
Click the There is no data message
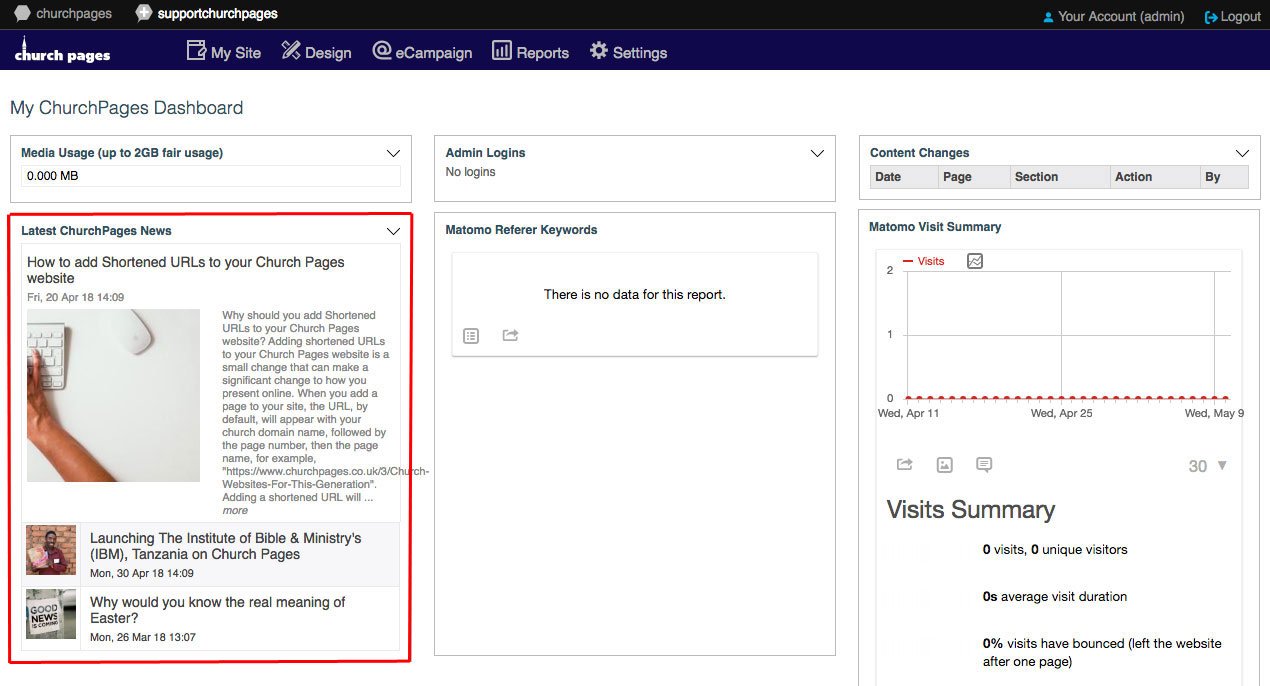coord(635,294)
